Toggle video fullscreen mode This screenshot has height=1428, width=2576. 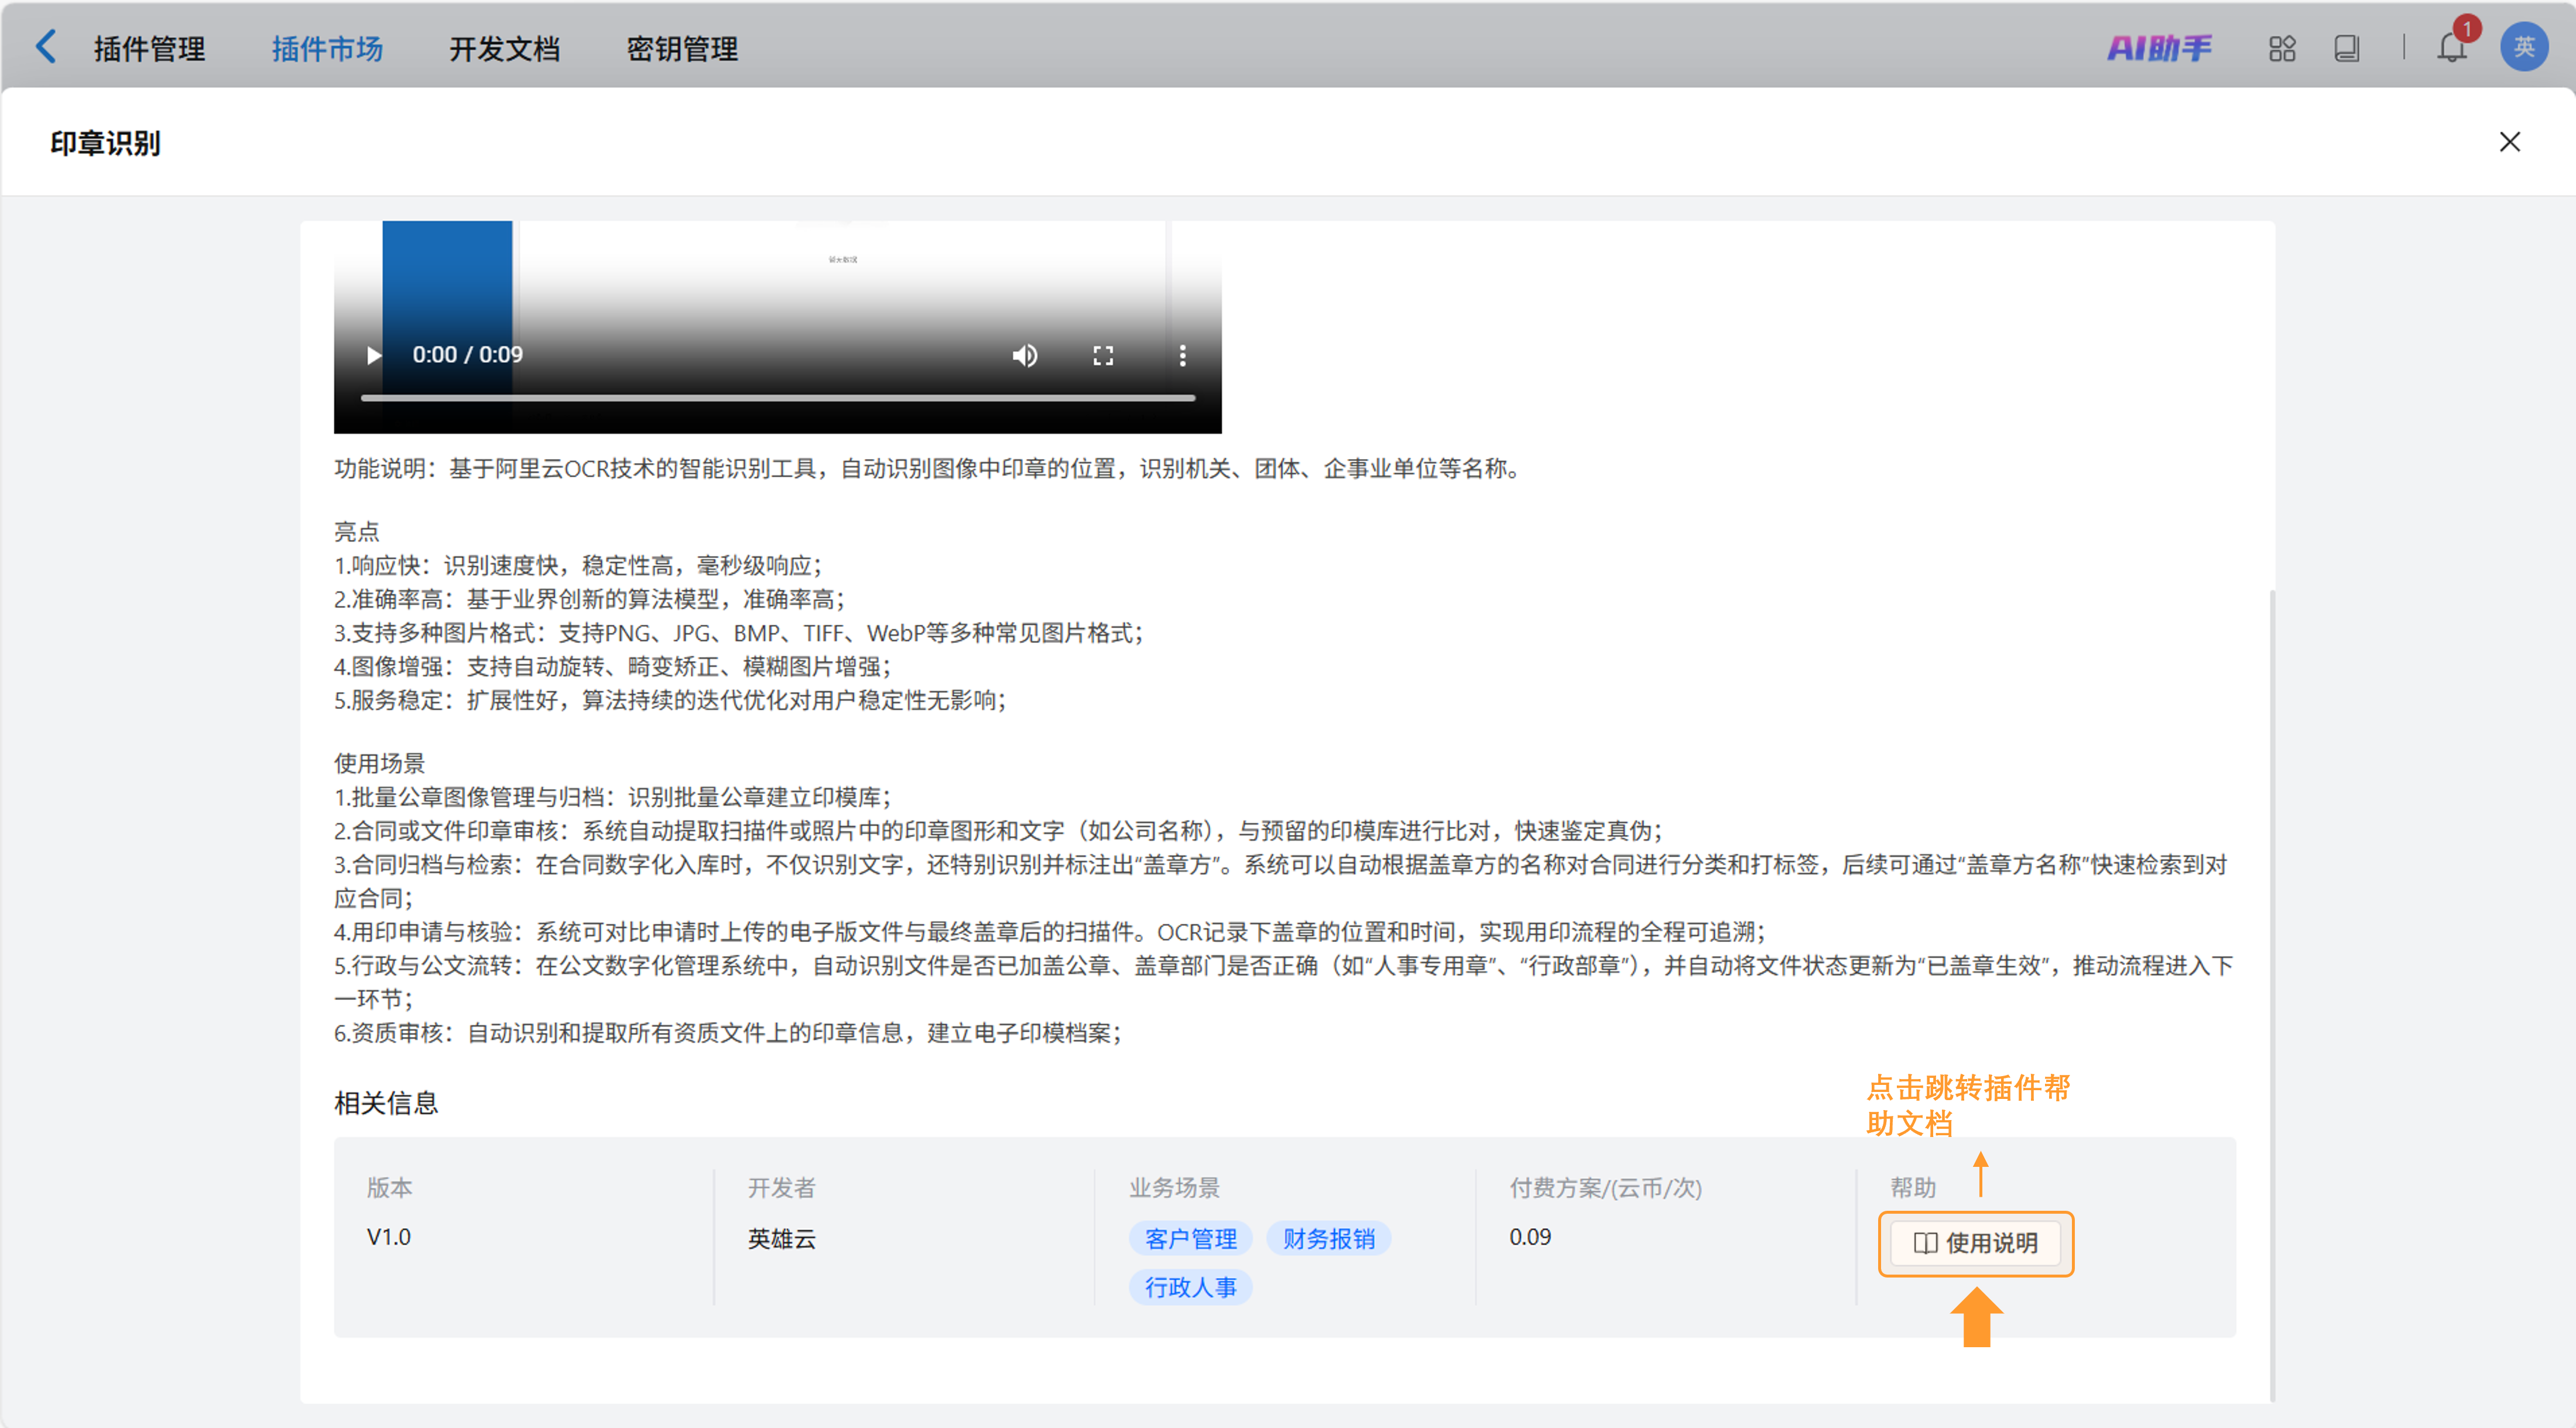1103,355
